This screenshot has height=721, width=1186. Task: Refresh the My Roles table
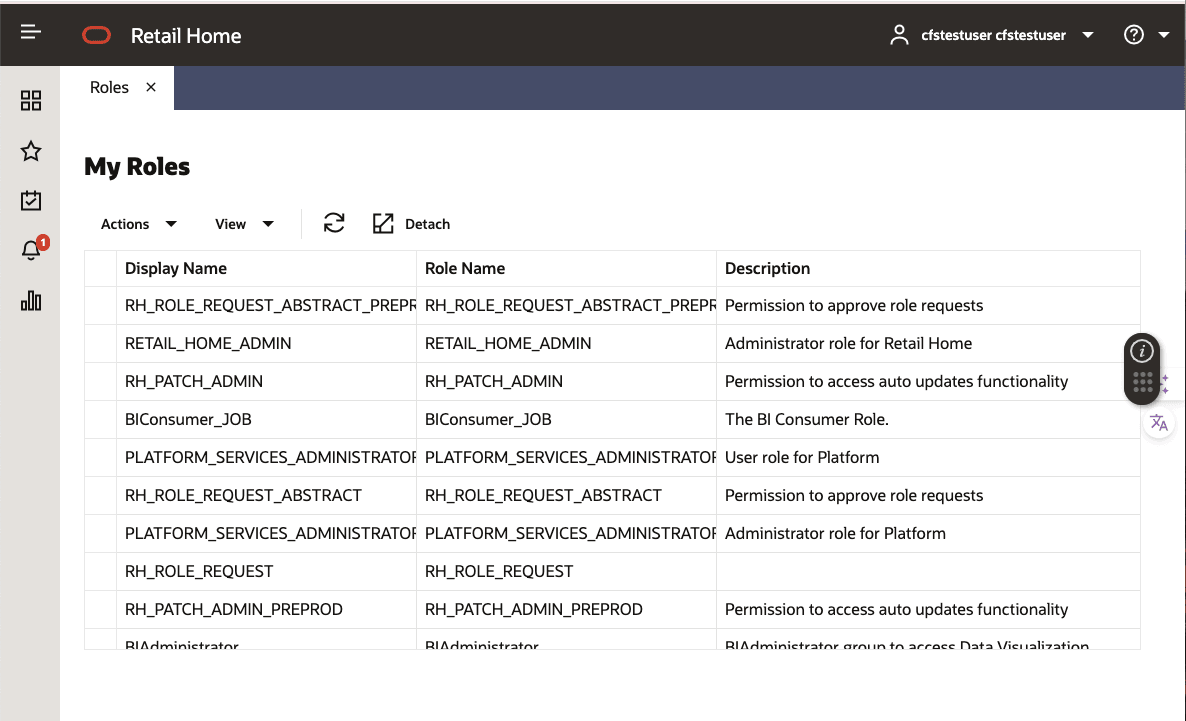click(x=334, y=223)
